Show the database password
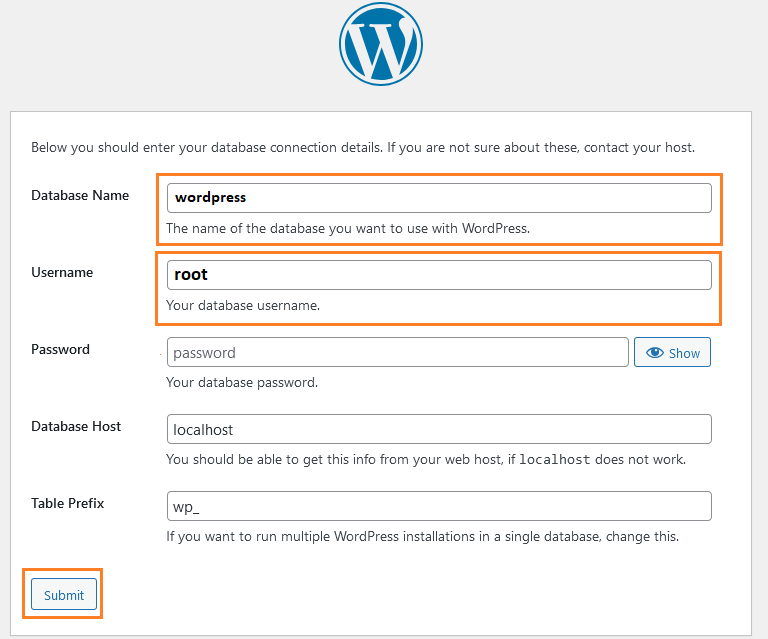Viewport: 768px width, 639px height. pyautogui.click(x=672, y=352)
